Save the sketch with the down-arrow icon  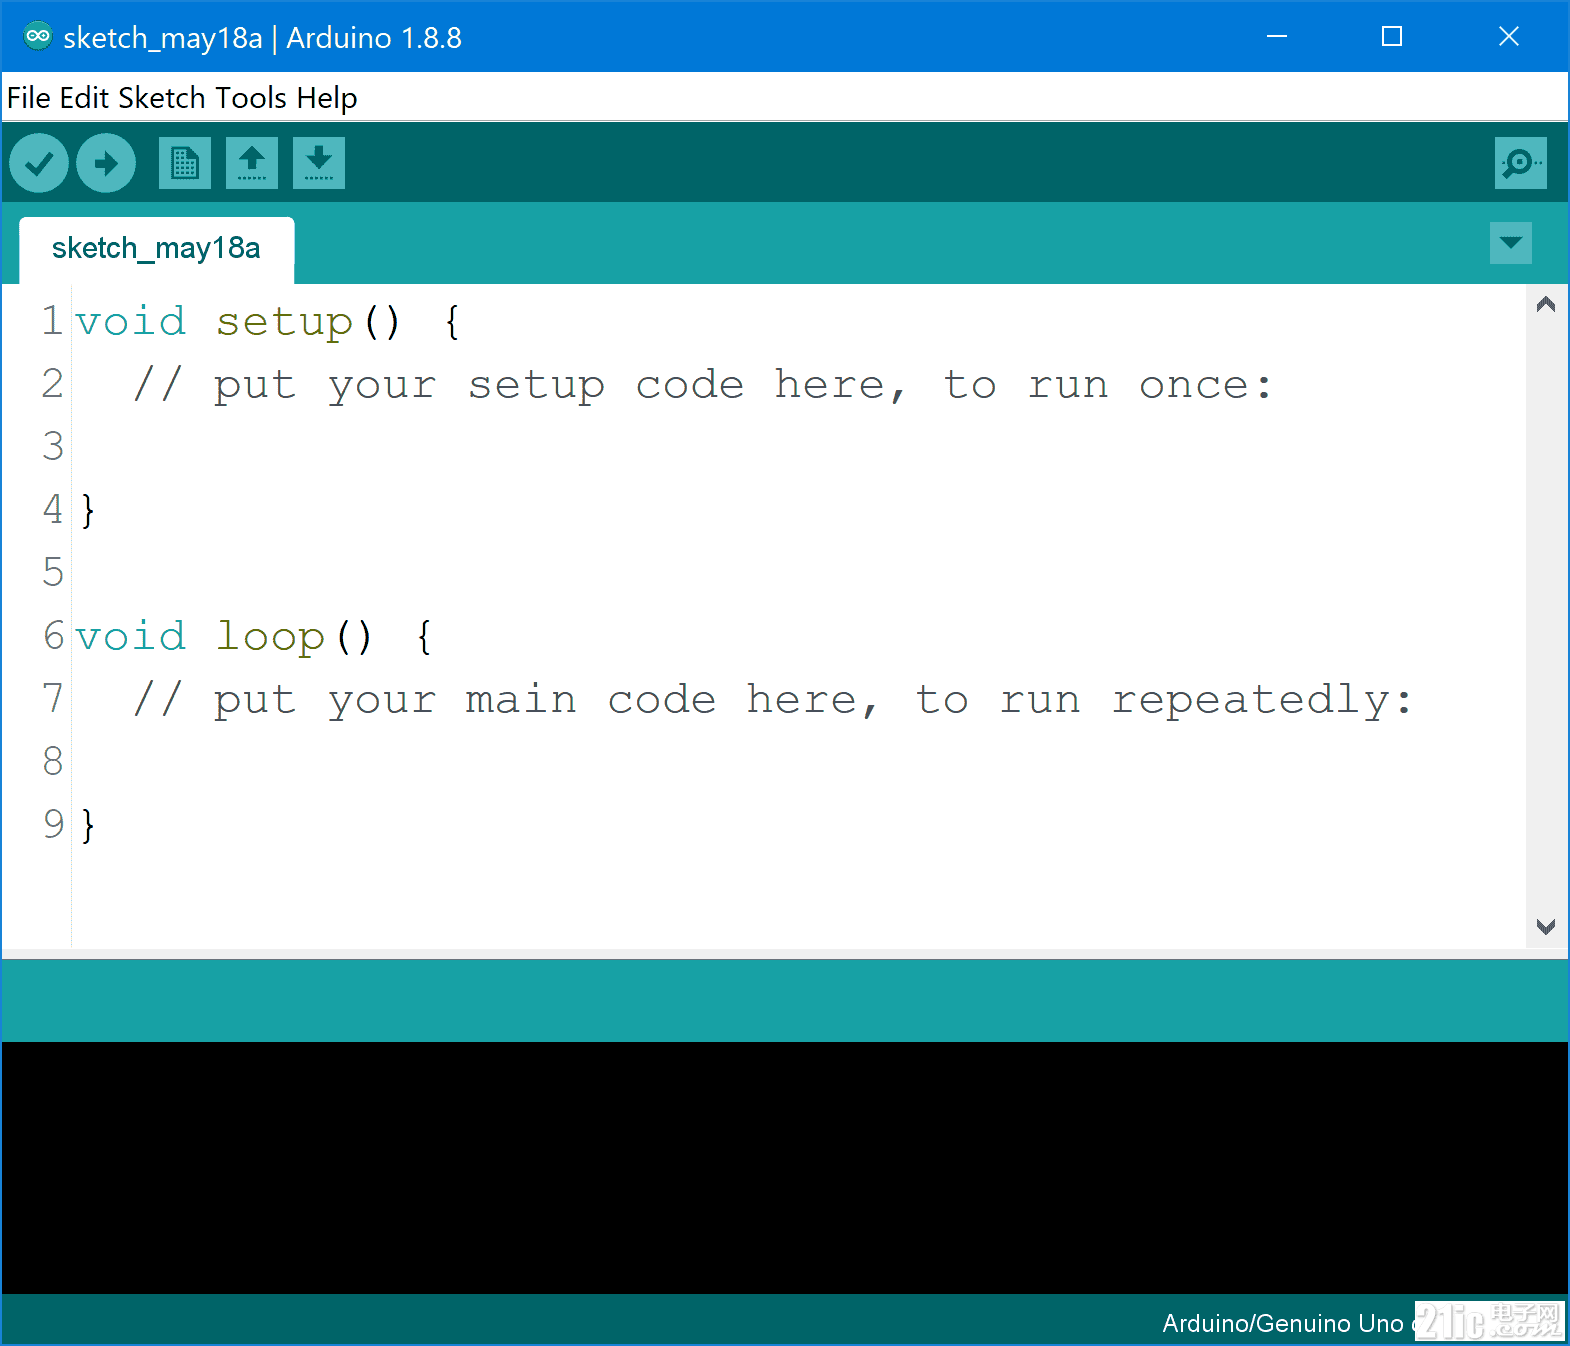[319, 163]
